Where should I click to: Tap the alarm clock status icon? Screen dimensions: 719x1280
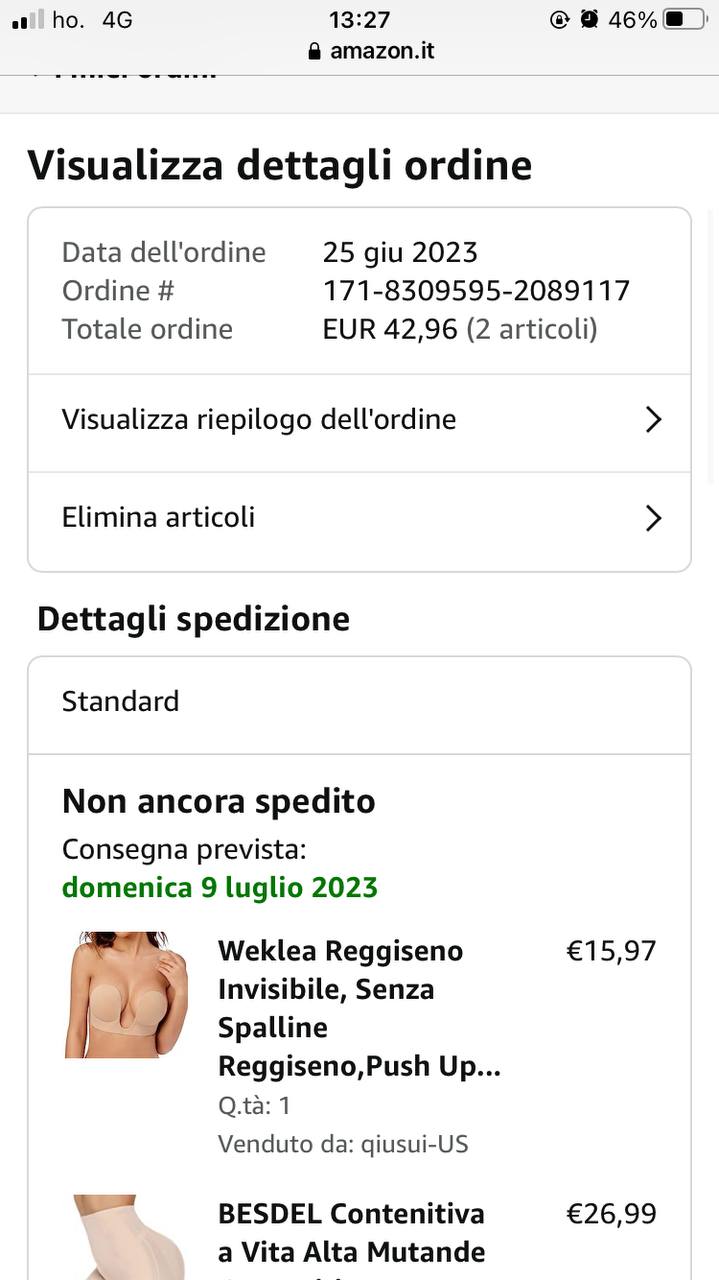pyautogui.click(x=590, y=19)
